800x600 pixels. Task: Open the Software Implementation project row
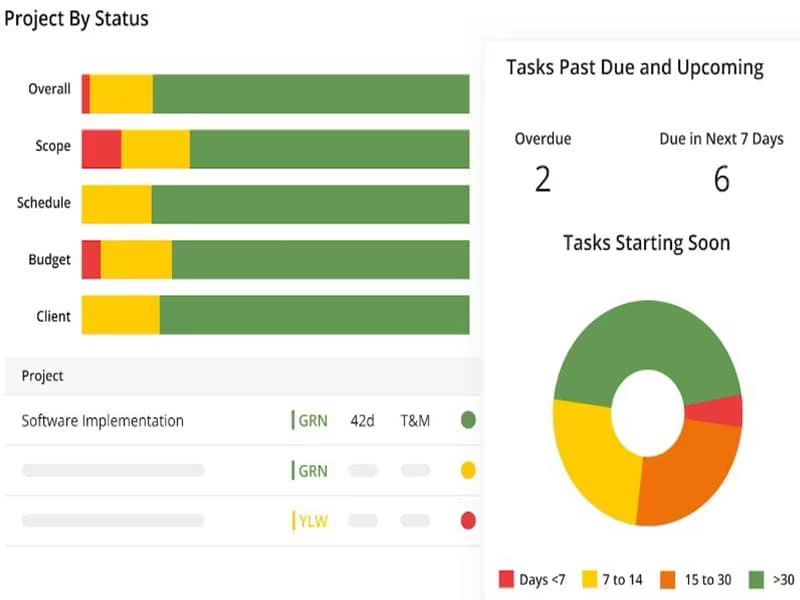click(x=243, y=420)
